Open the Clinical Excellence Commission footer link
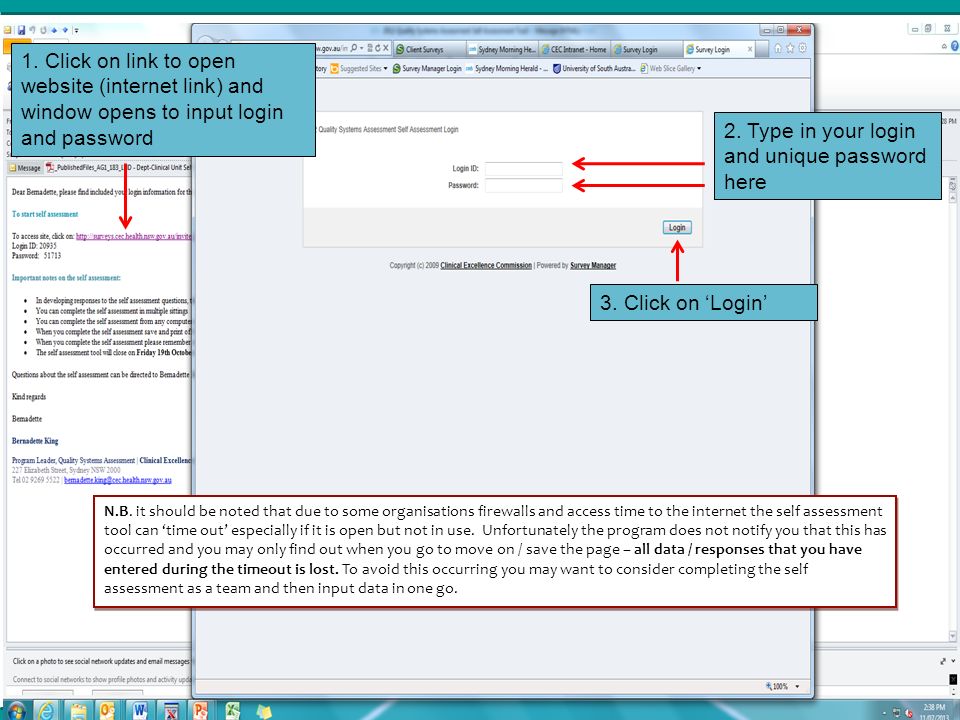This screenshot has width=960, height=720. (486, 265)
